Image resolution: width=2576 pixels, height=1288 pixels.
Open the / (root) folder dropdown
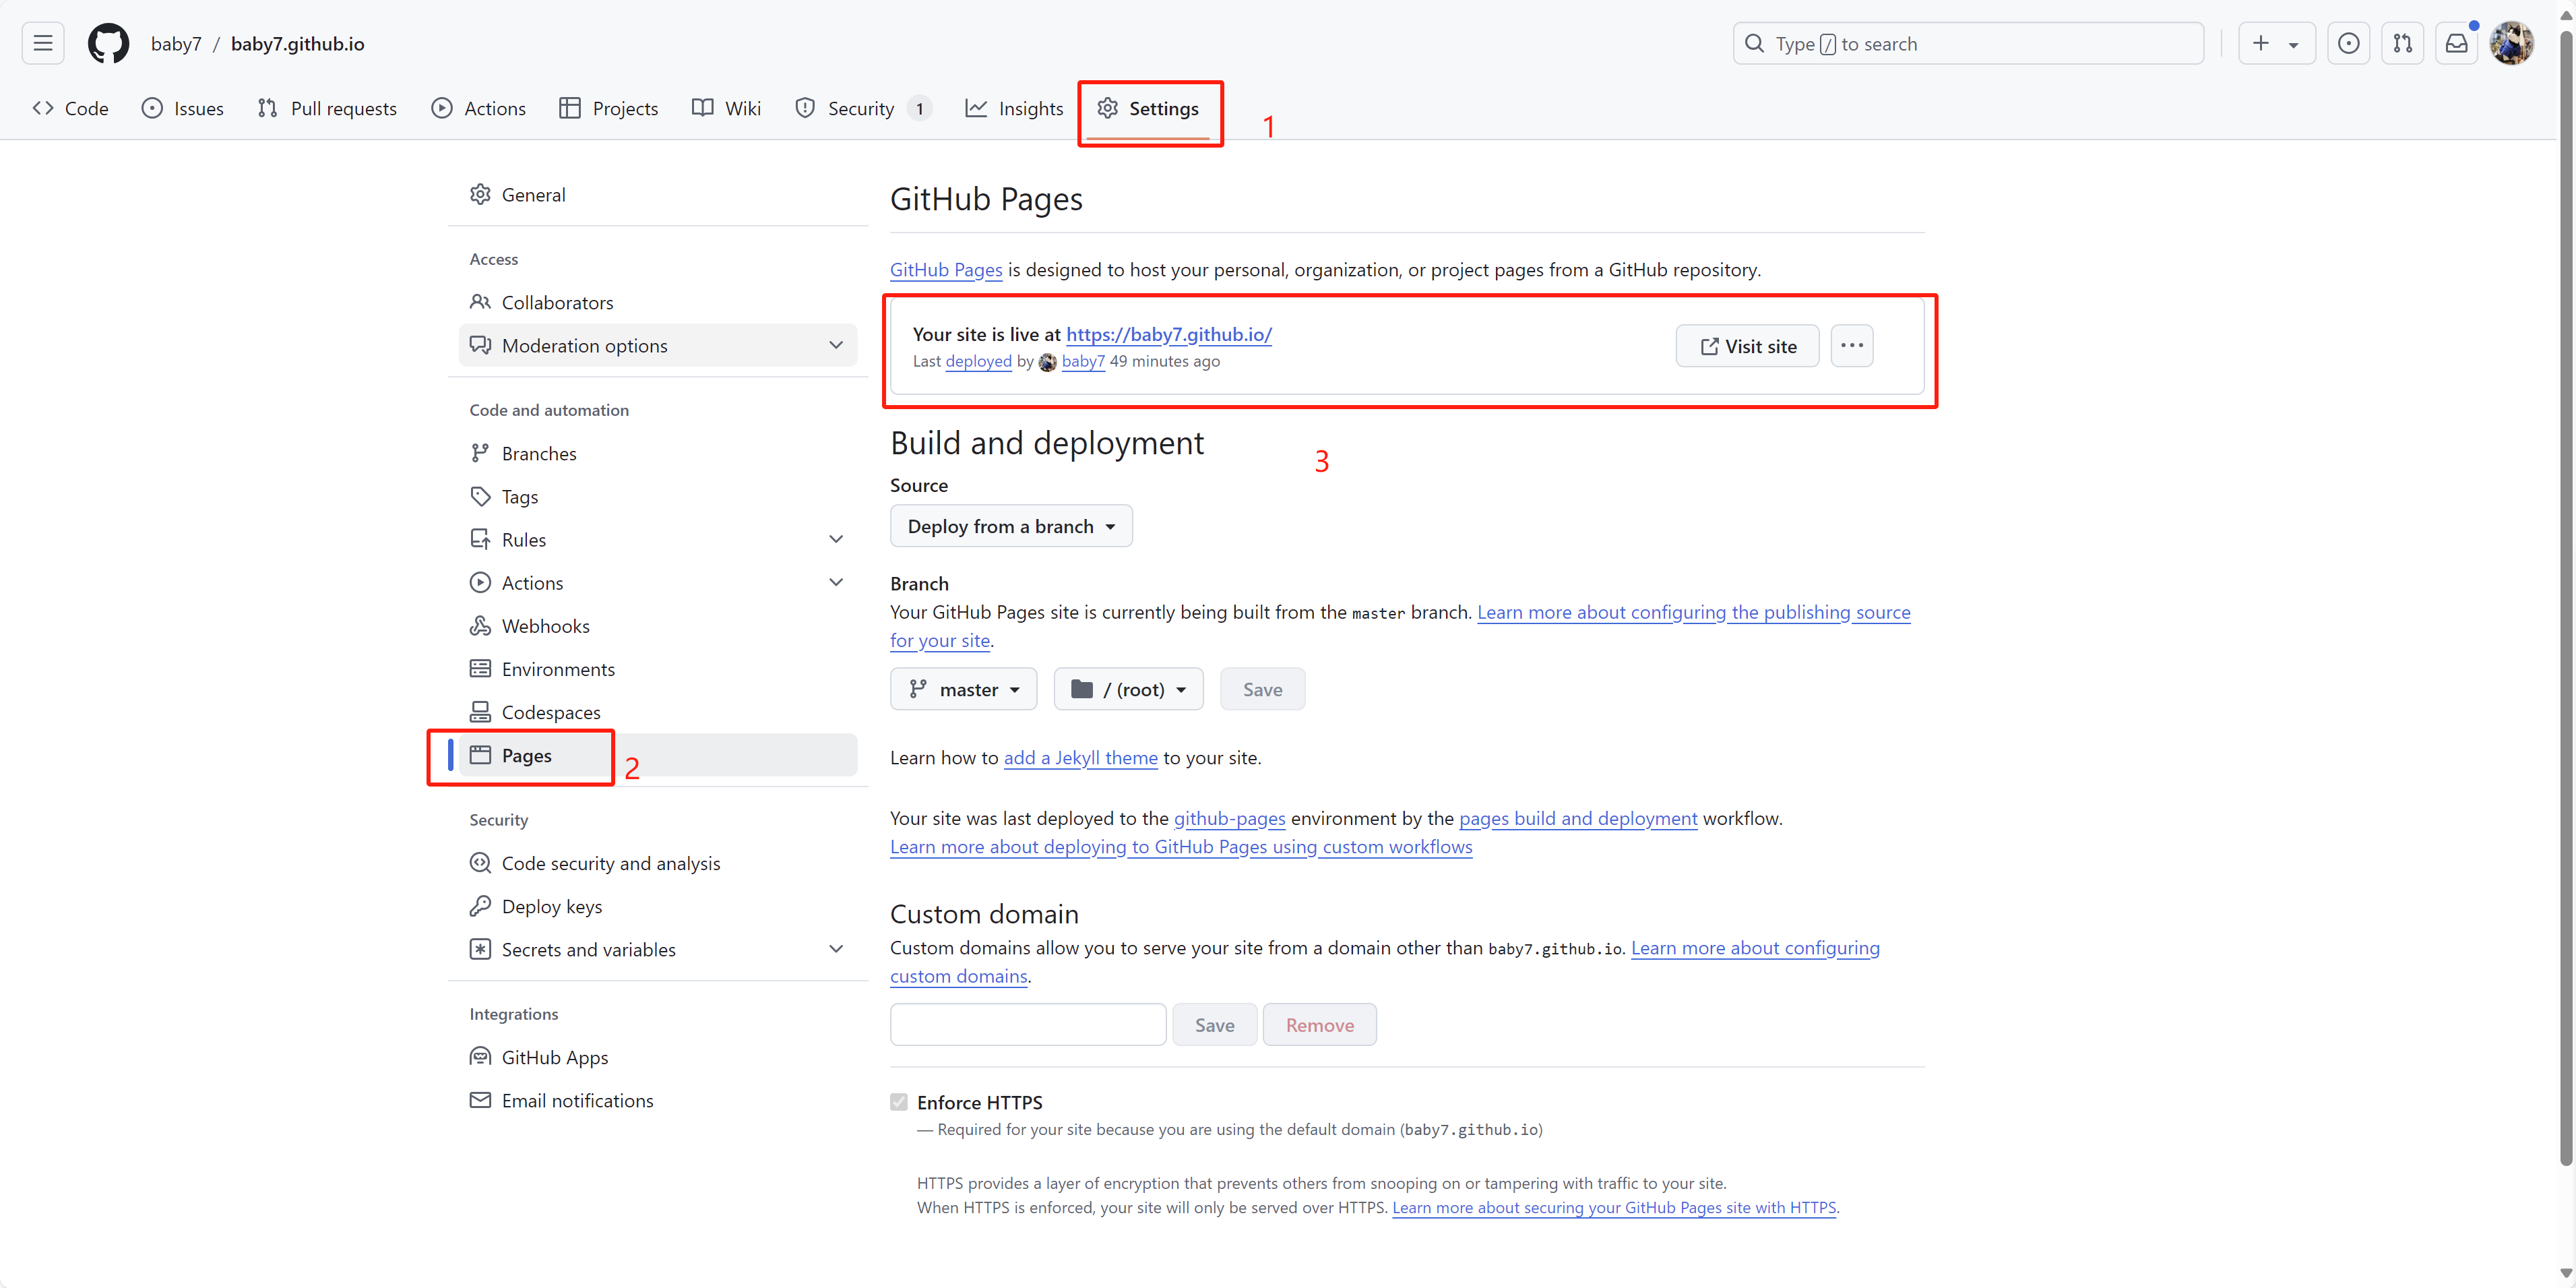pyautogui.click(x=1128, y=689)
